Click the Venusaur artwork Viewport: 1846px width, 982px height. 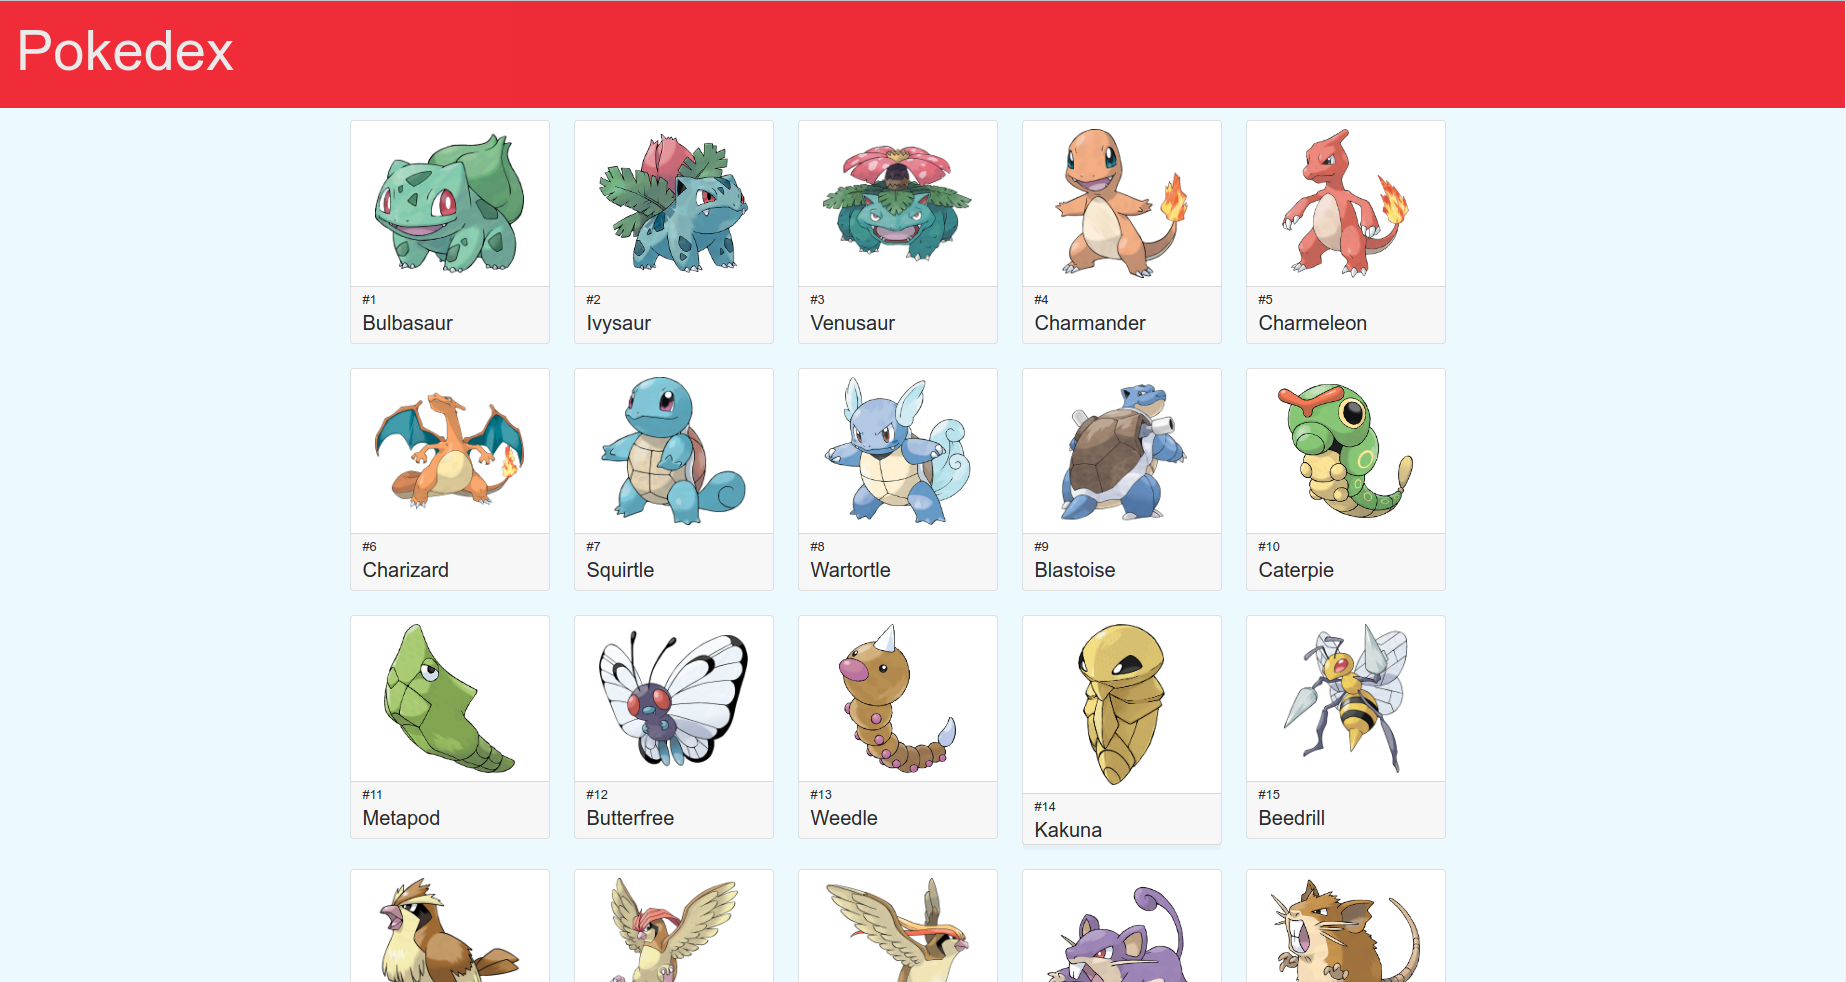coord(898,204)
